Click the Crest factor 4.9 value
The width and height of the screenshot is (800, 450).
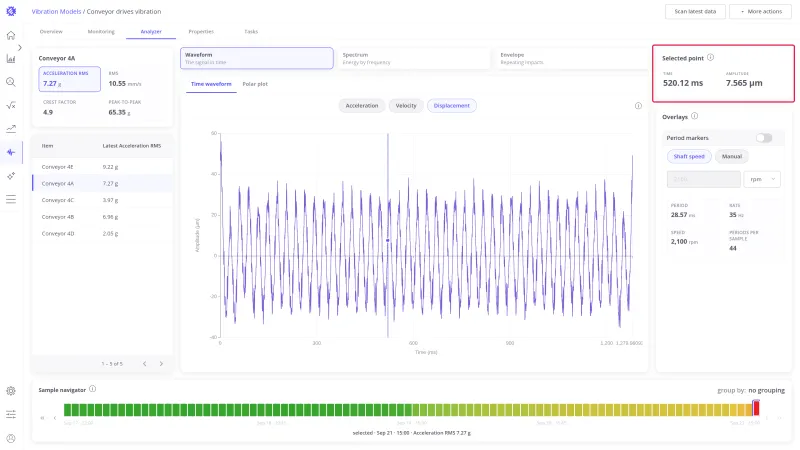48,112
